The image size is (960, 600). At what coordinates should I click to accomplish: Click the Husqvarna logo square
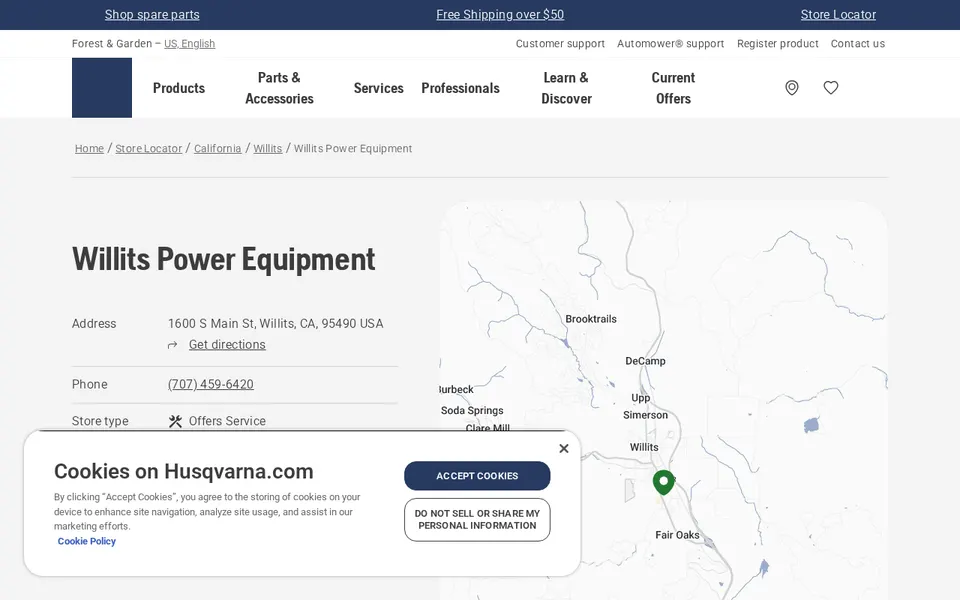(x=102, y=88)
